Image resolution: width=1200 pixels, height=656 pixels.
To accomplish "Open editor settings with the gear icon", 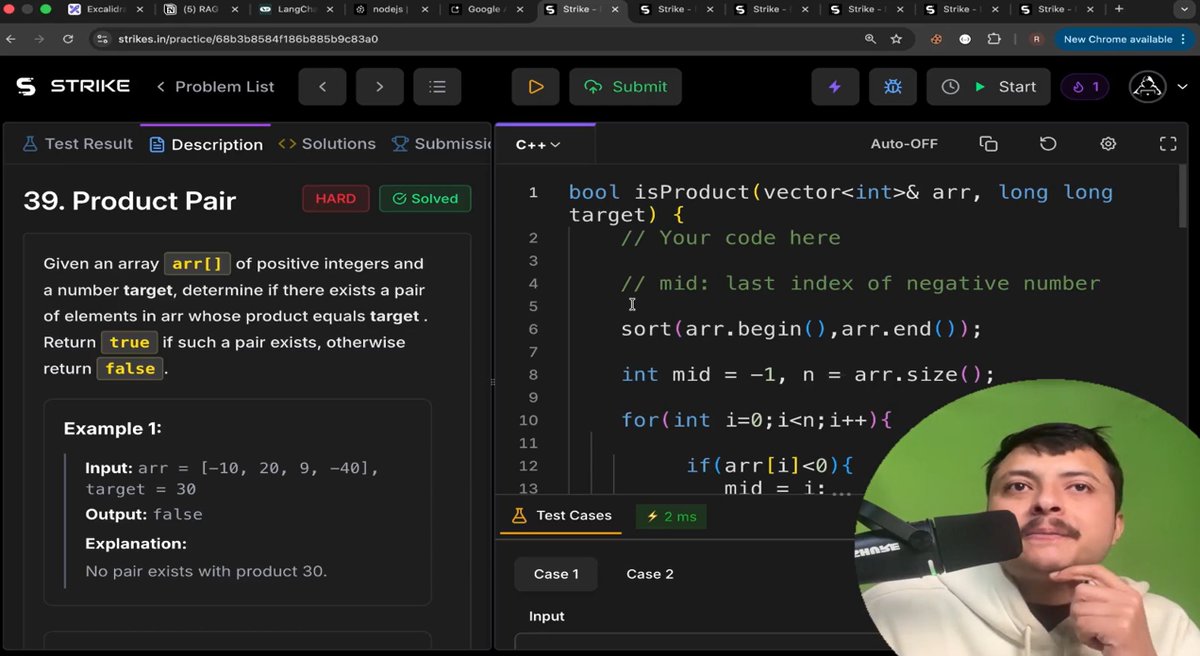I will 1108,143.
